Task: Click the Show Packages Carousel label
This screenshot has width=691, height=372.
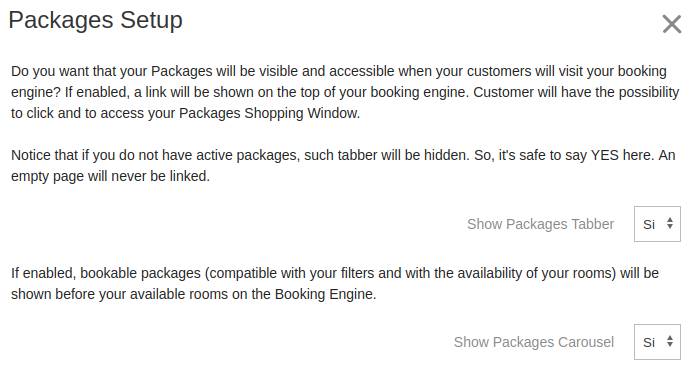Action: click(534, 342)
